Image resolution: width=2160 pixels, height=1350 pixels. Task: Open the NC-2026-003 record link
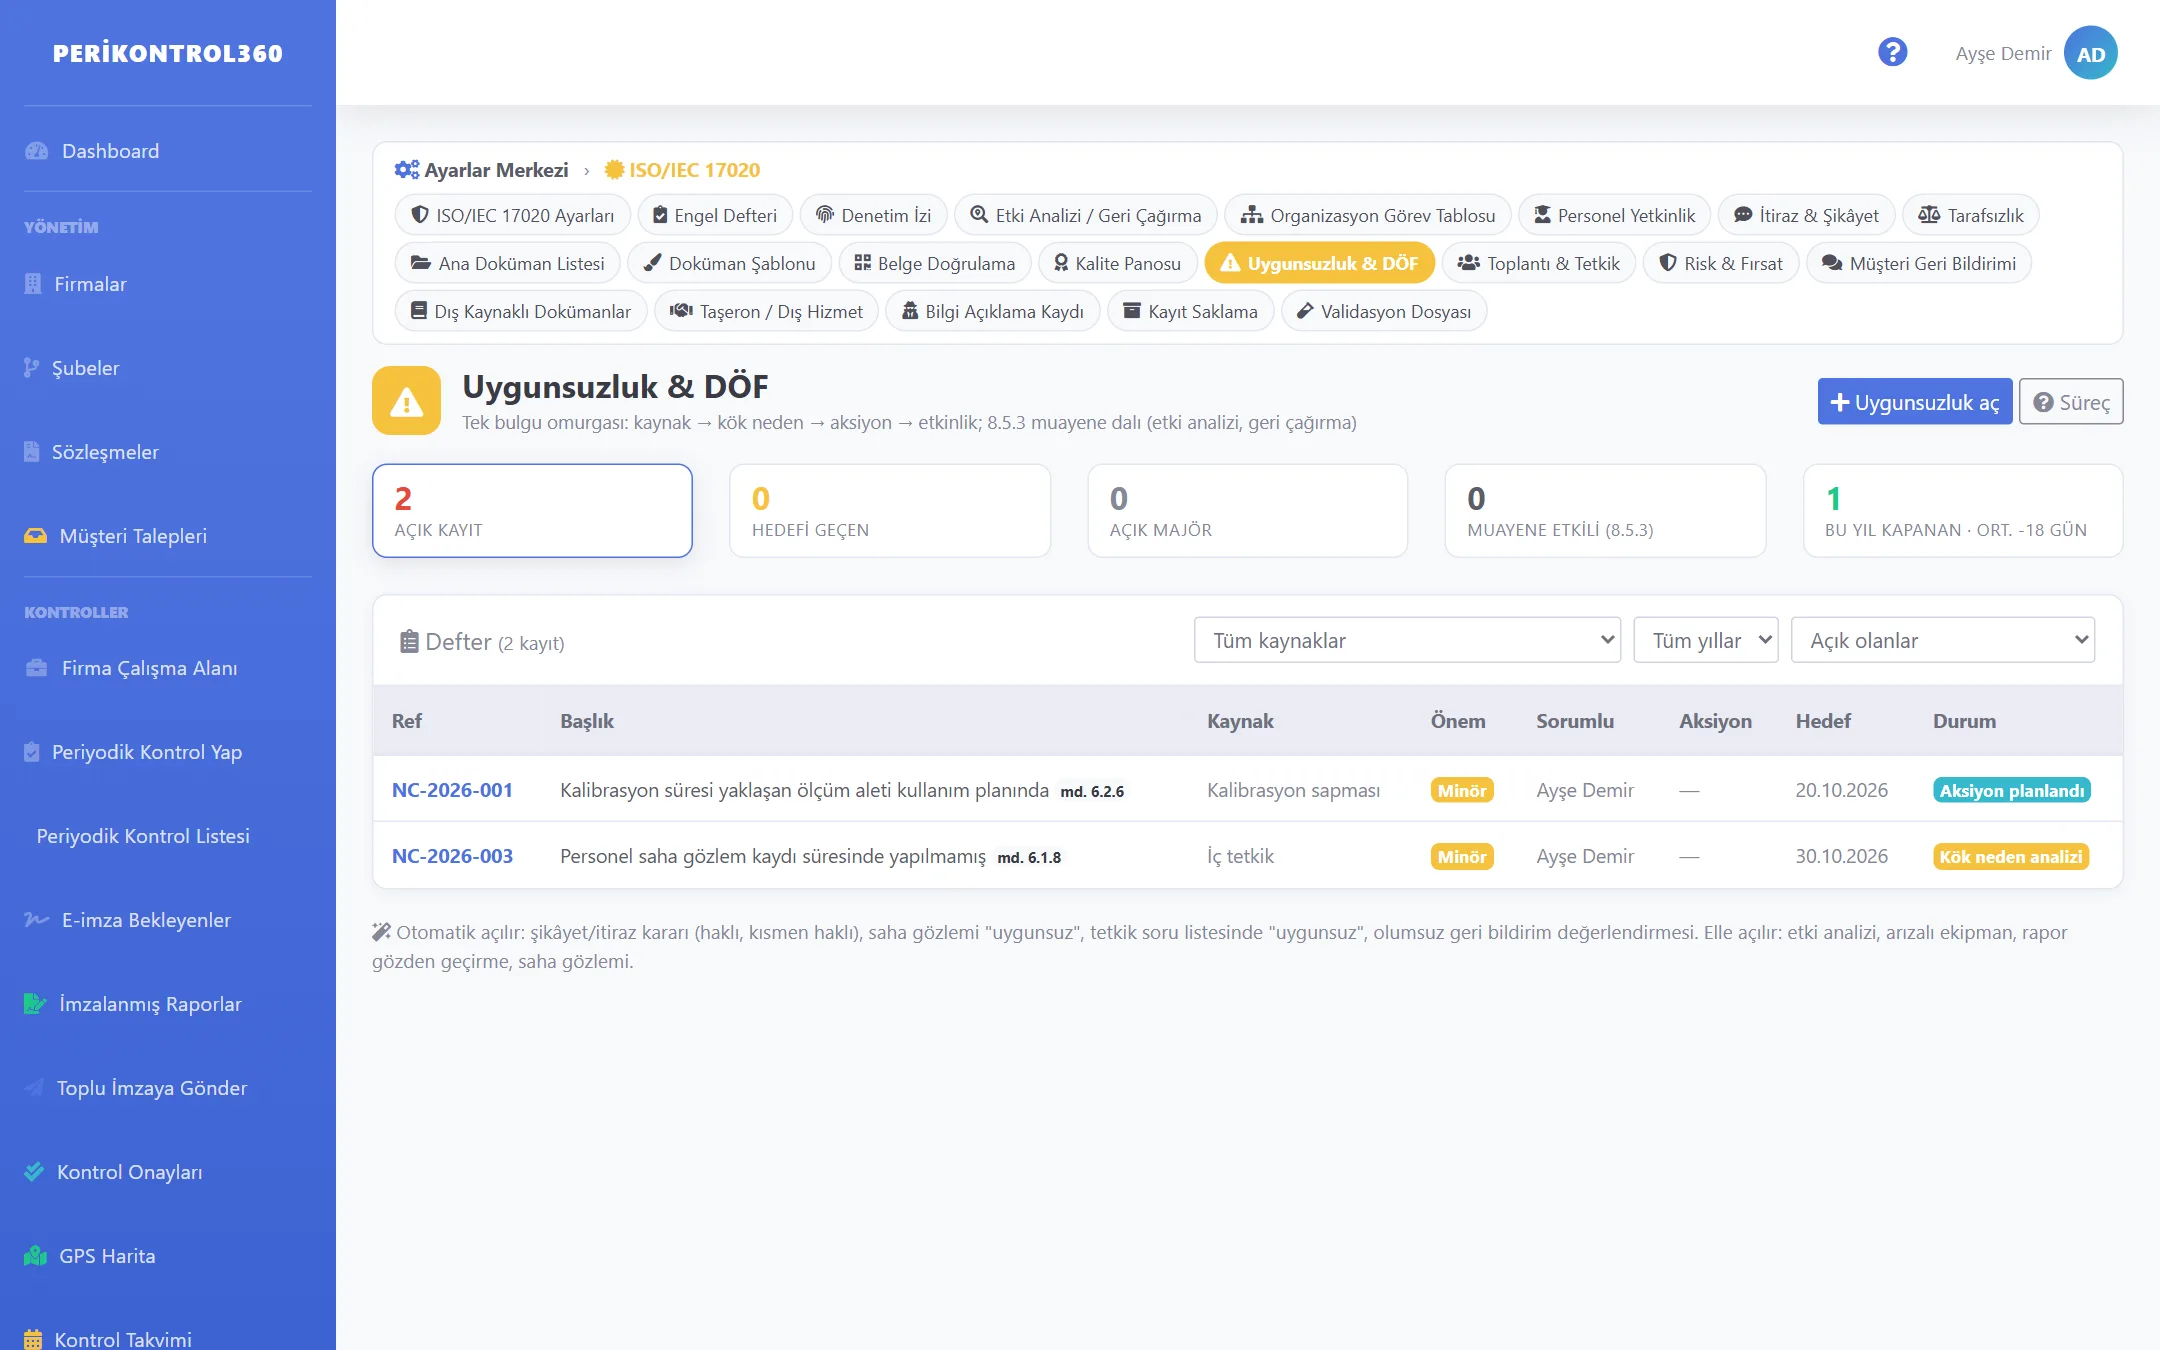click(x=452, y=856)
